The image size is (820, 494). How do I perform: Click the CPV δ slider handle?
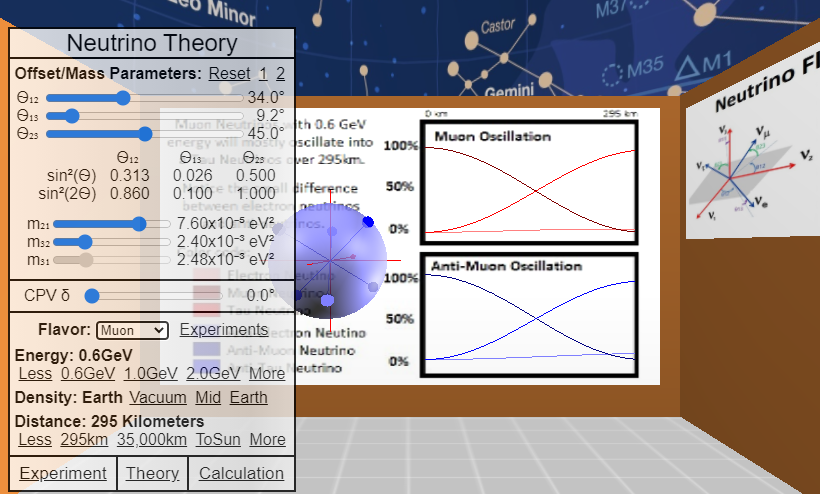tap(92, 296)
